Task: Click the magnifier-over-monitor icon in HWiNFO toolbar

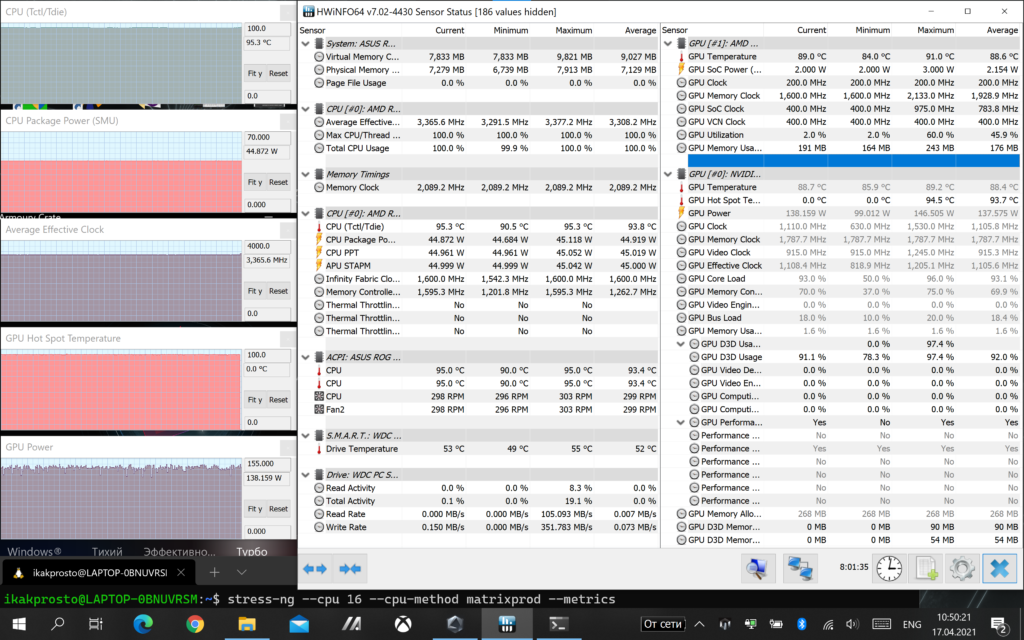Action: 758,569
